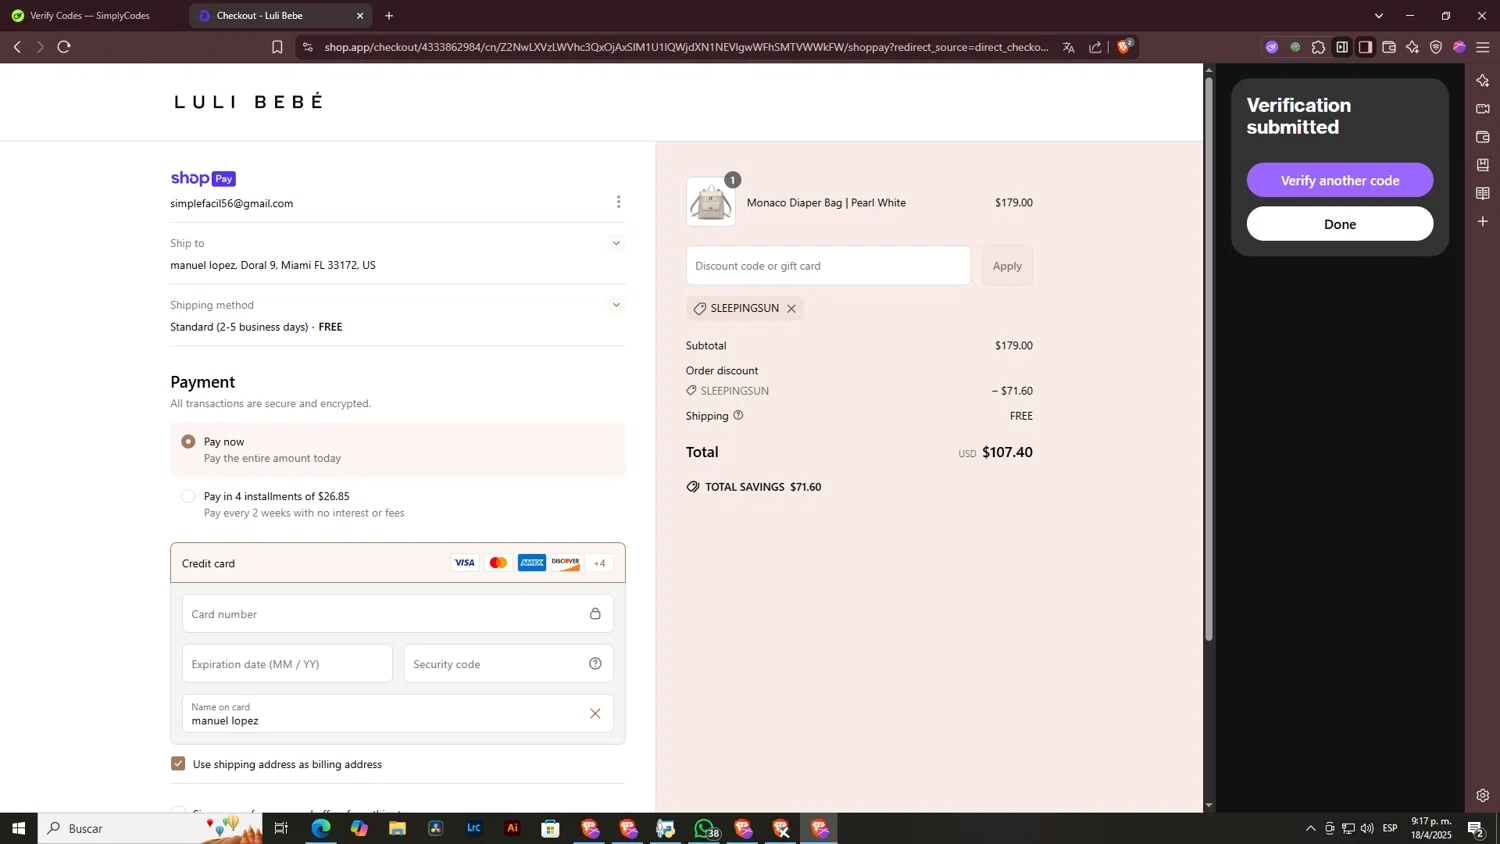Remove SLEEPINGSUN discount code
Image resolution: width=1500 pixels, height=844 pixels.
tap(791, 308)
